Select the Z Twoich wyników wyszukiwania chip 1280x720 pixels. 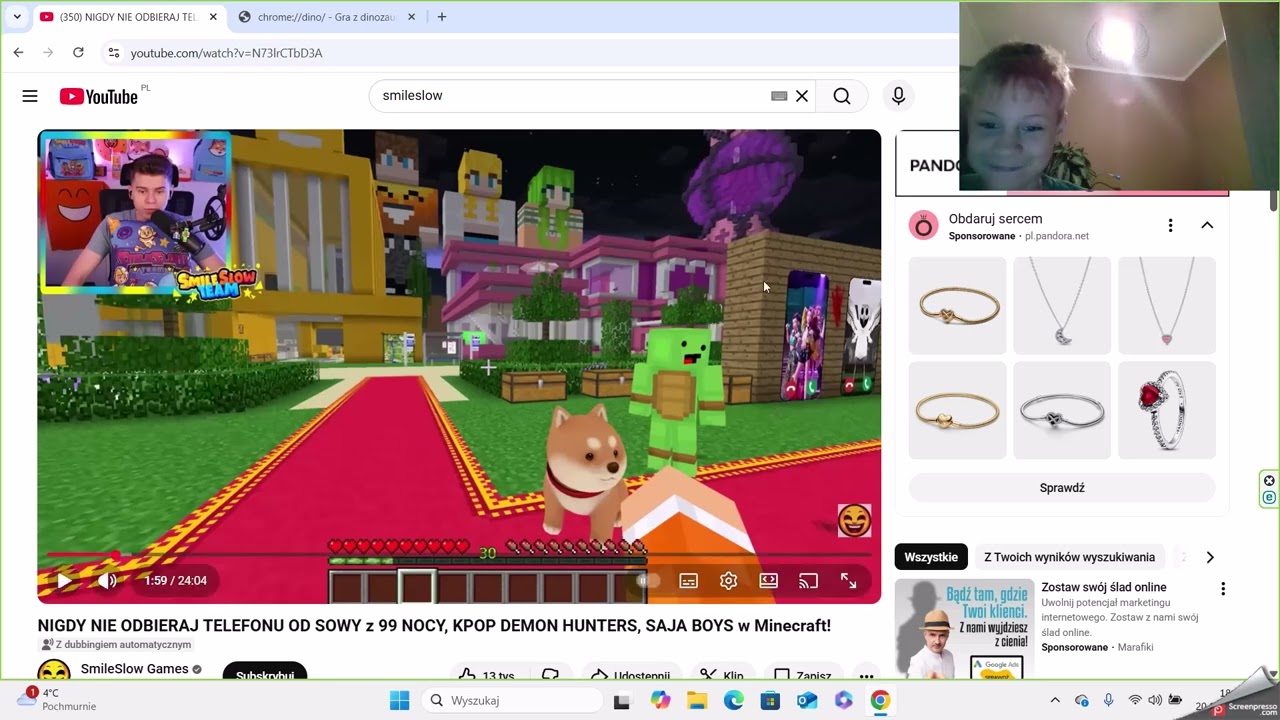tap(1069, 557)
